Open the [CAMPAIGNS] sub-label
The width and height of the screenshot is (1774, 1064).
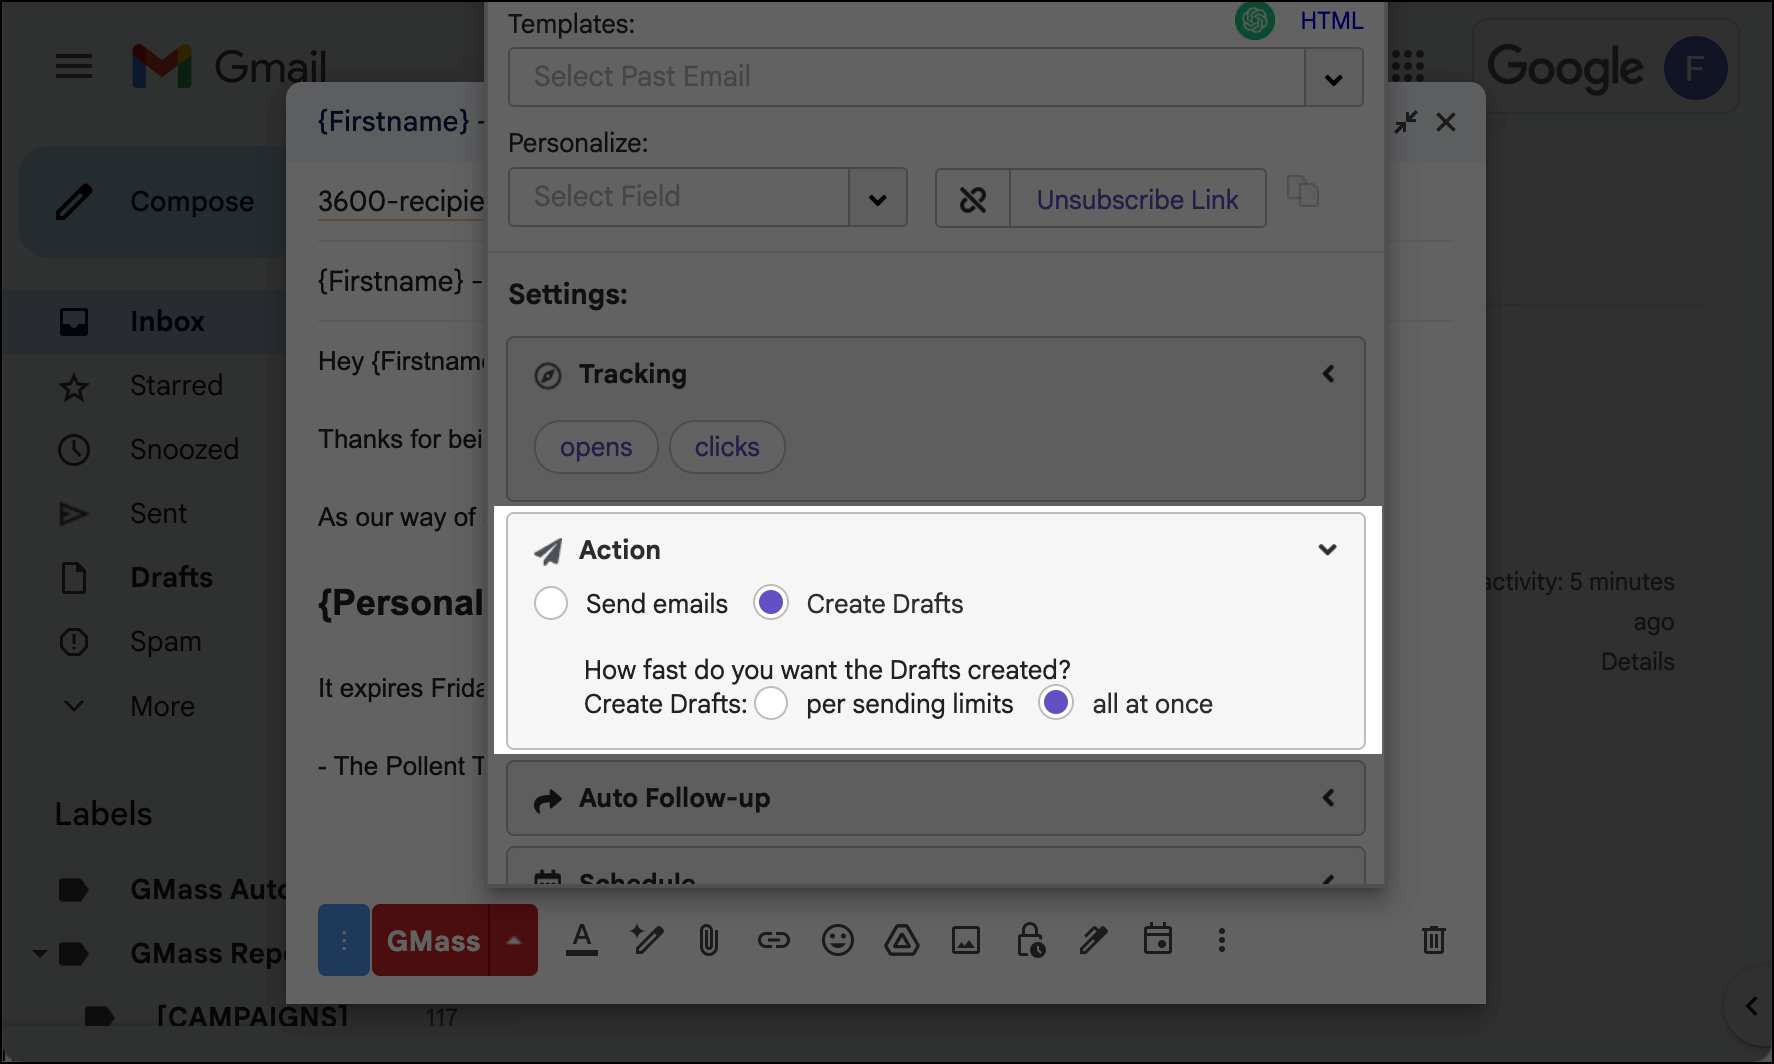(252, 1017)
